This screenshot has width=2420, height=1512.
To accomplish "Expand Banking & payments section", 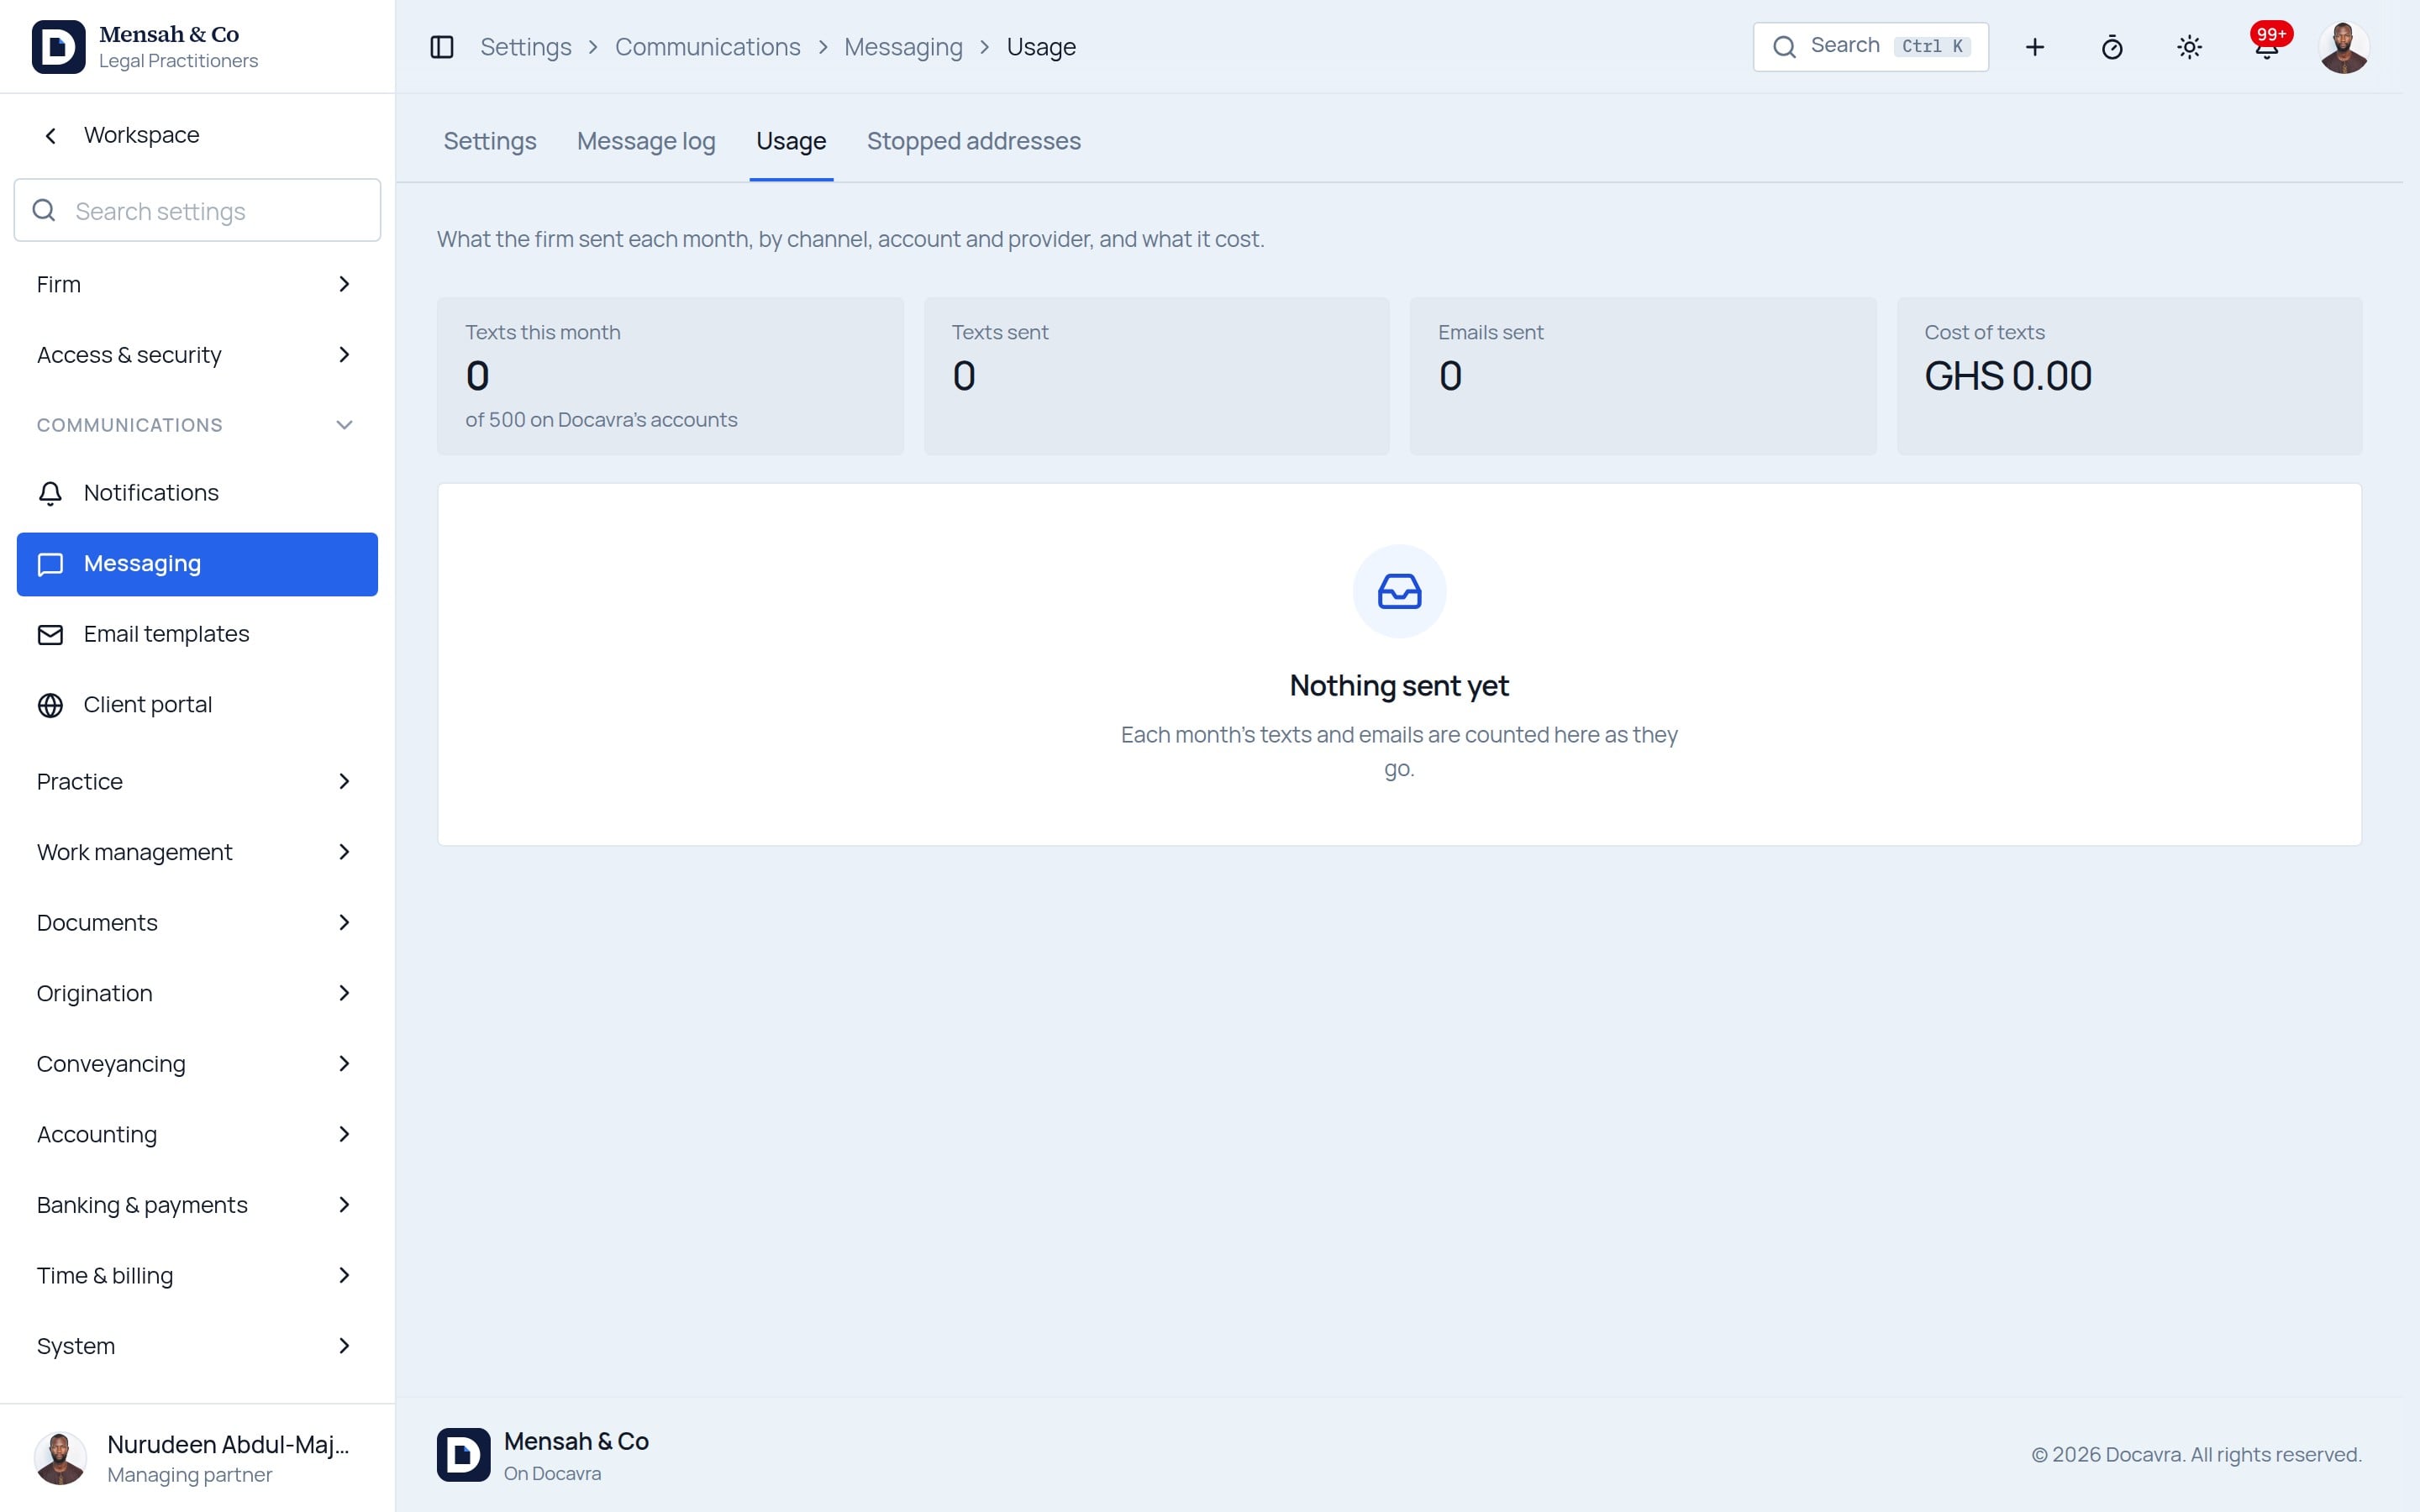I will (x=197, y=1205).
